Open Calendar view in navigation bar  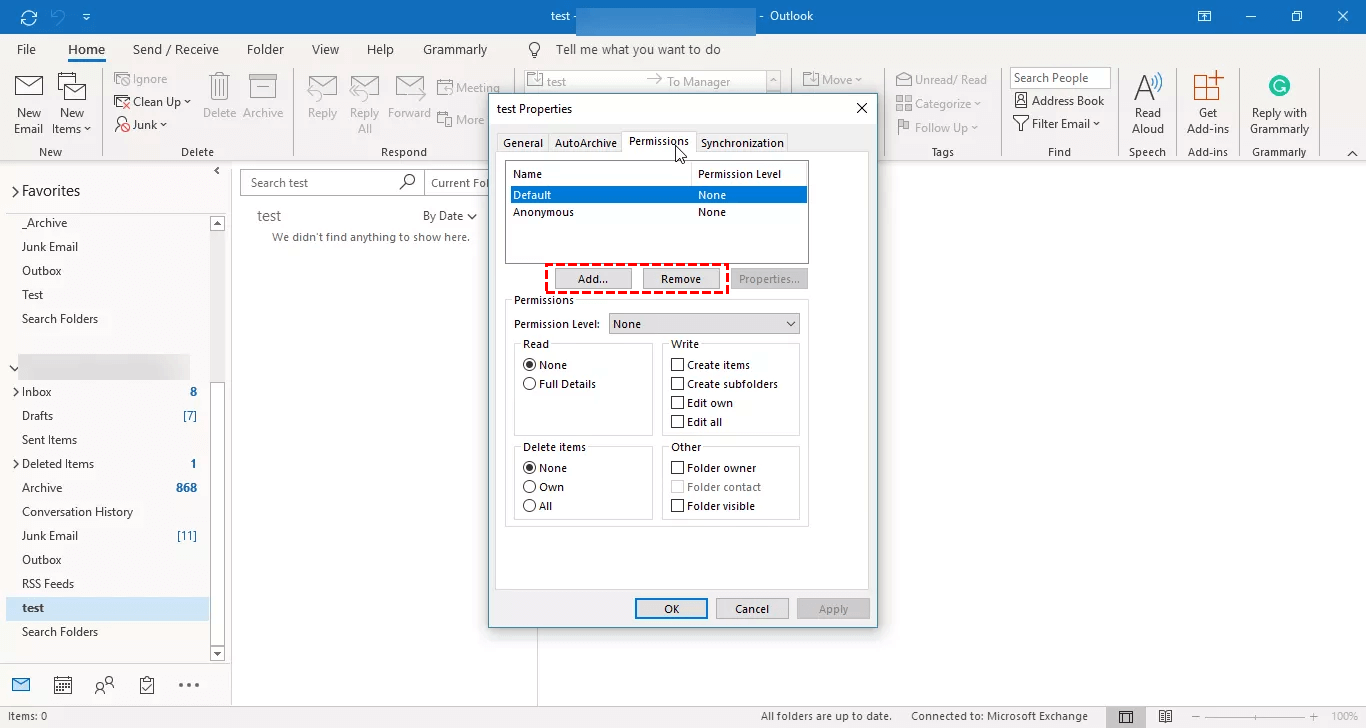(x=63, y=685)
